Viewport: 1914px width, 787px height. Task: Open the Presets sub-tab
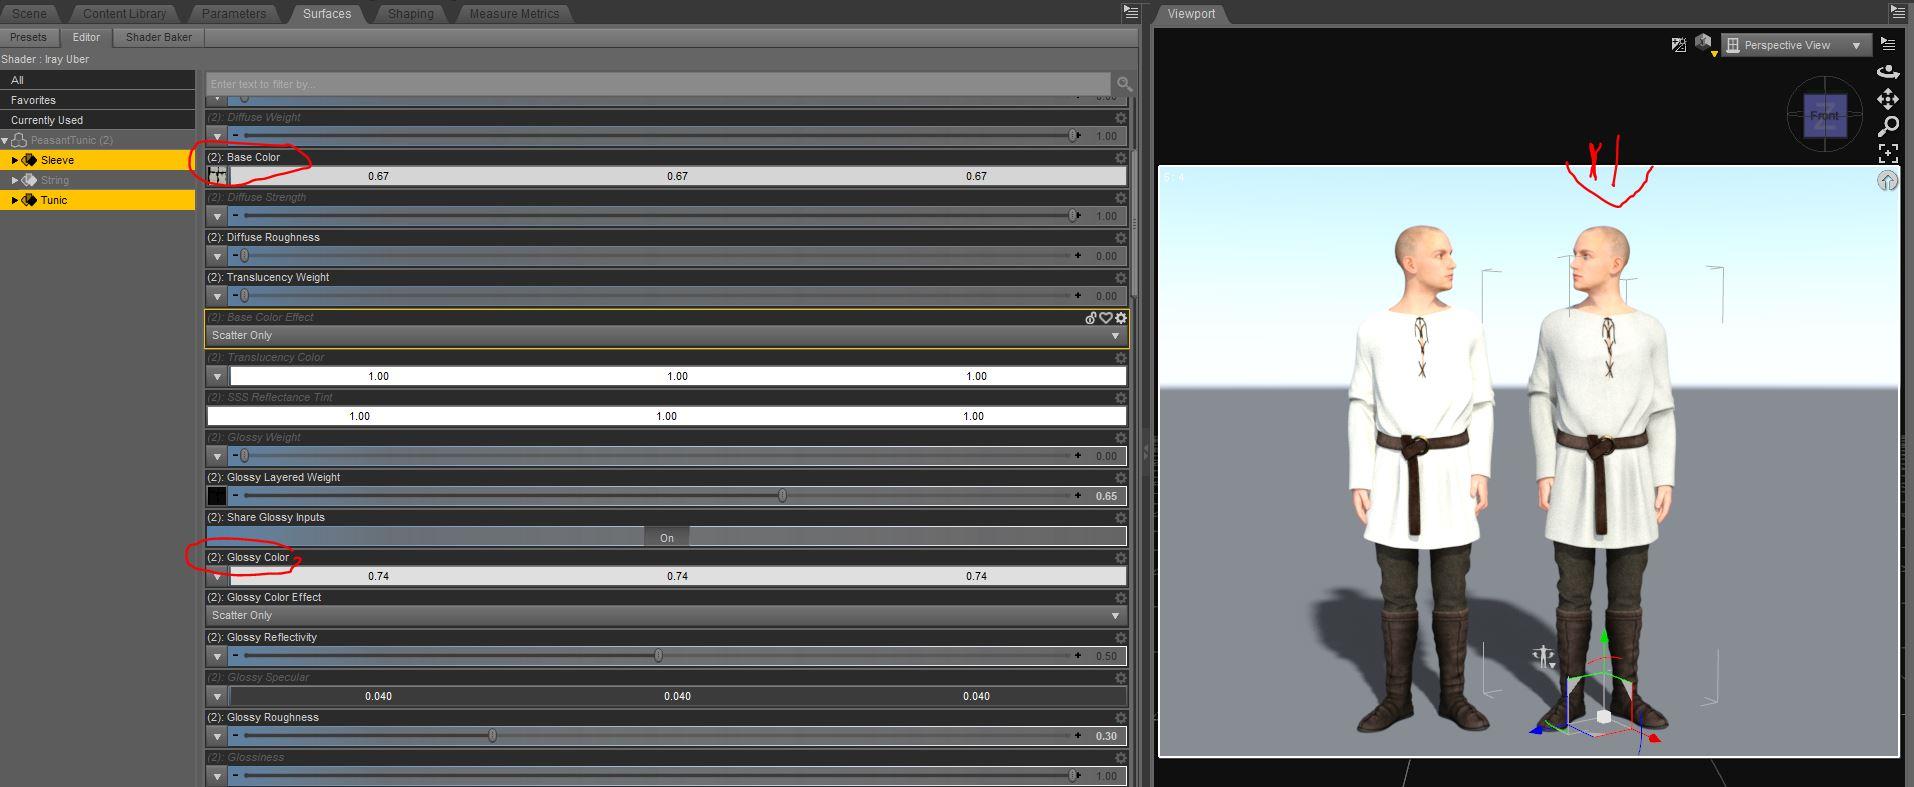28,37
